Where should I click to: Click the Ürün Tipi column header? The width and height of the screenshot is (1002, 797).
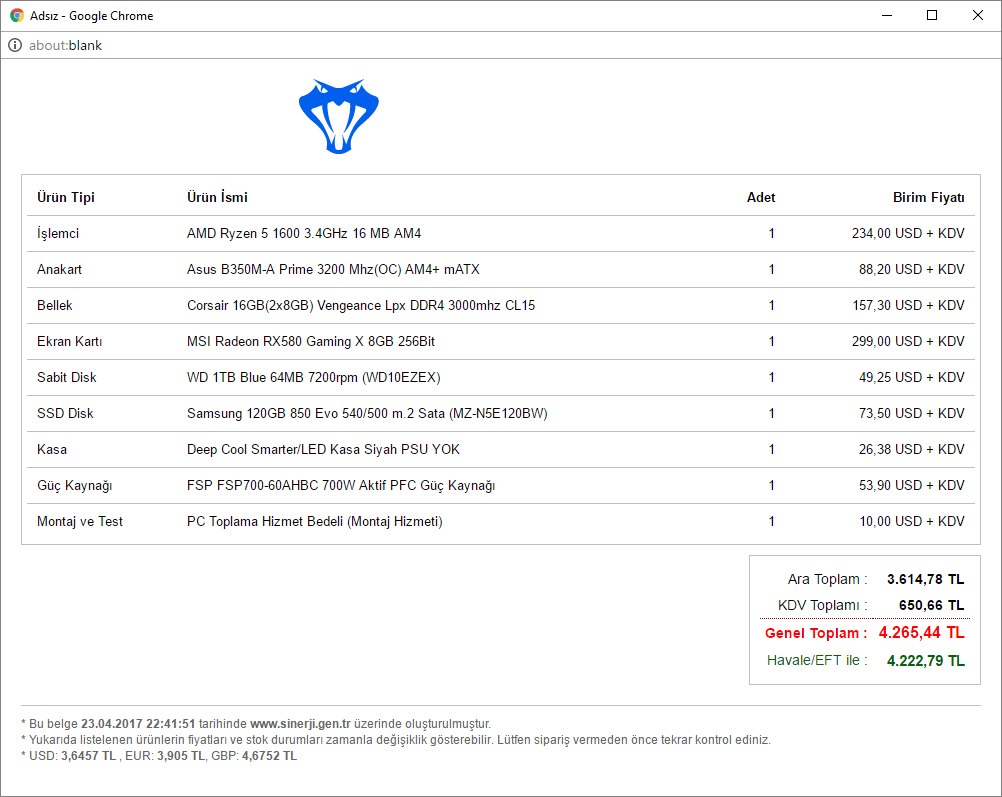[66, 197]
